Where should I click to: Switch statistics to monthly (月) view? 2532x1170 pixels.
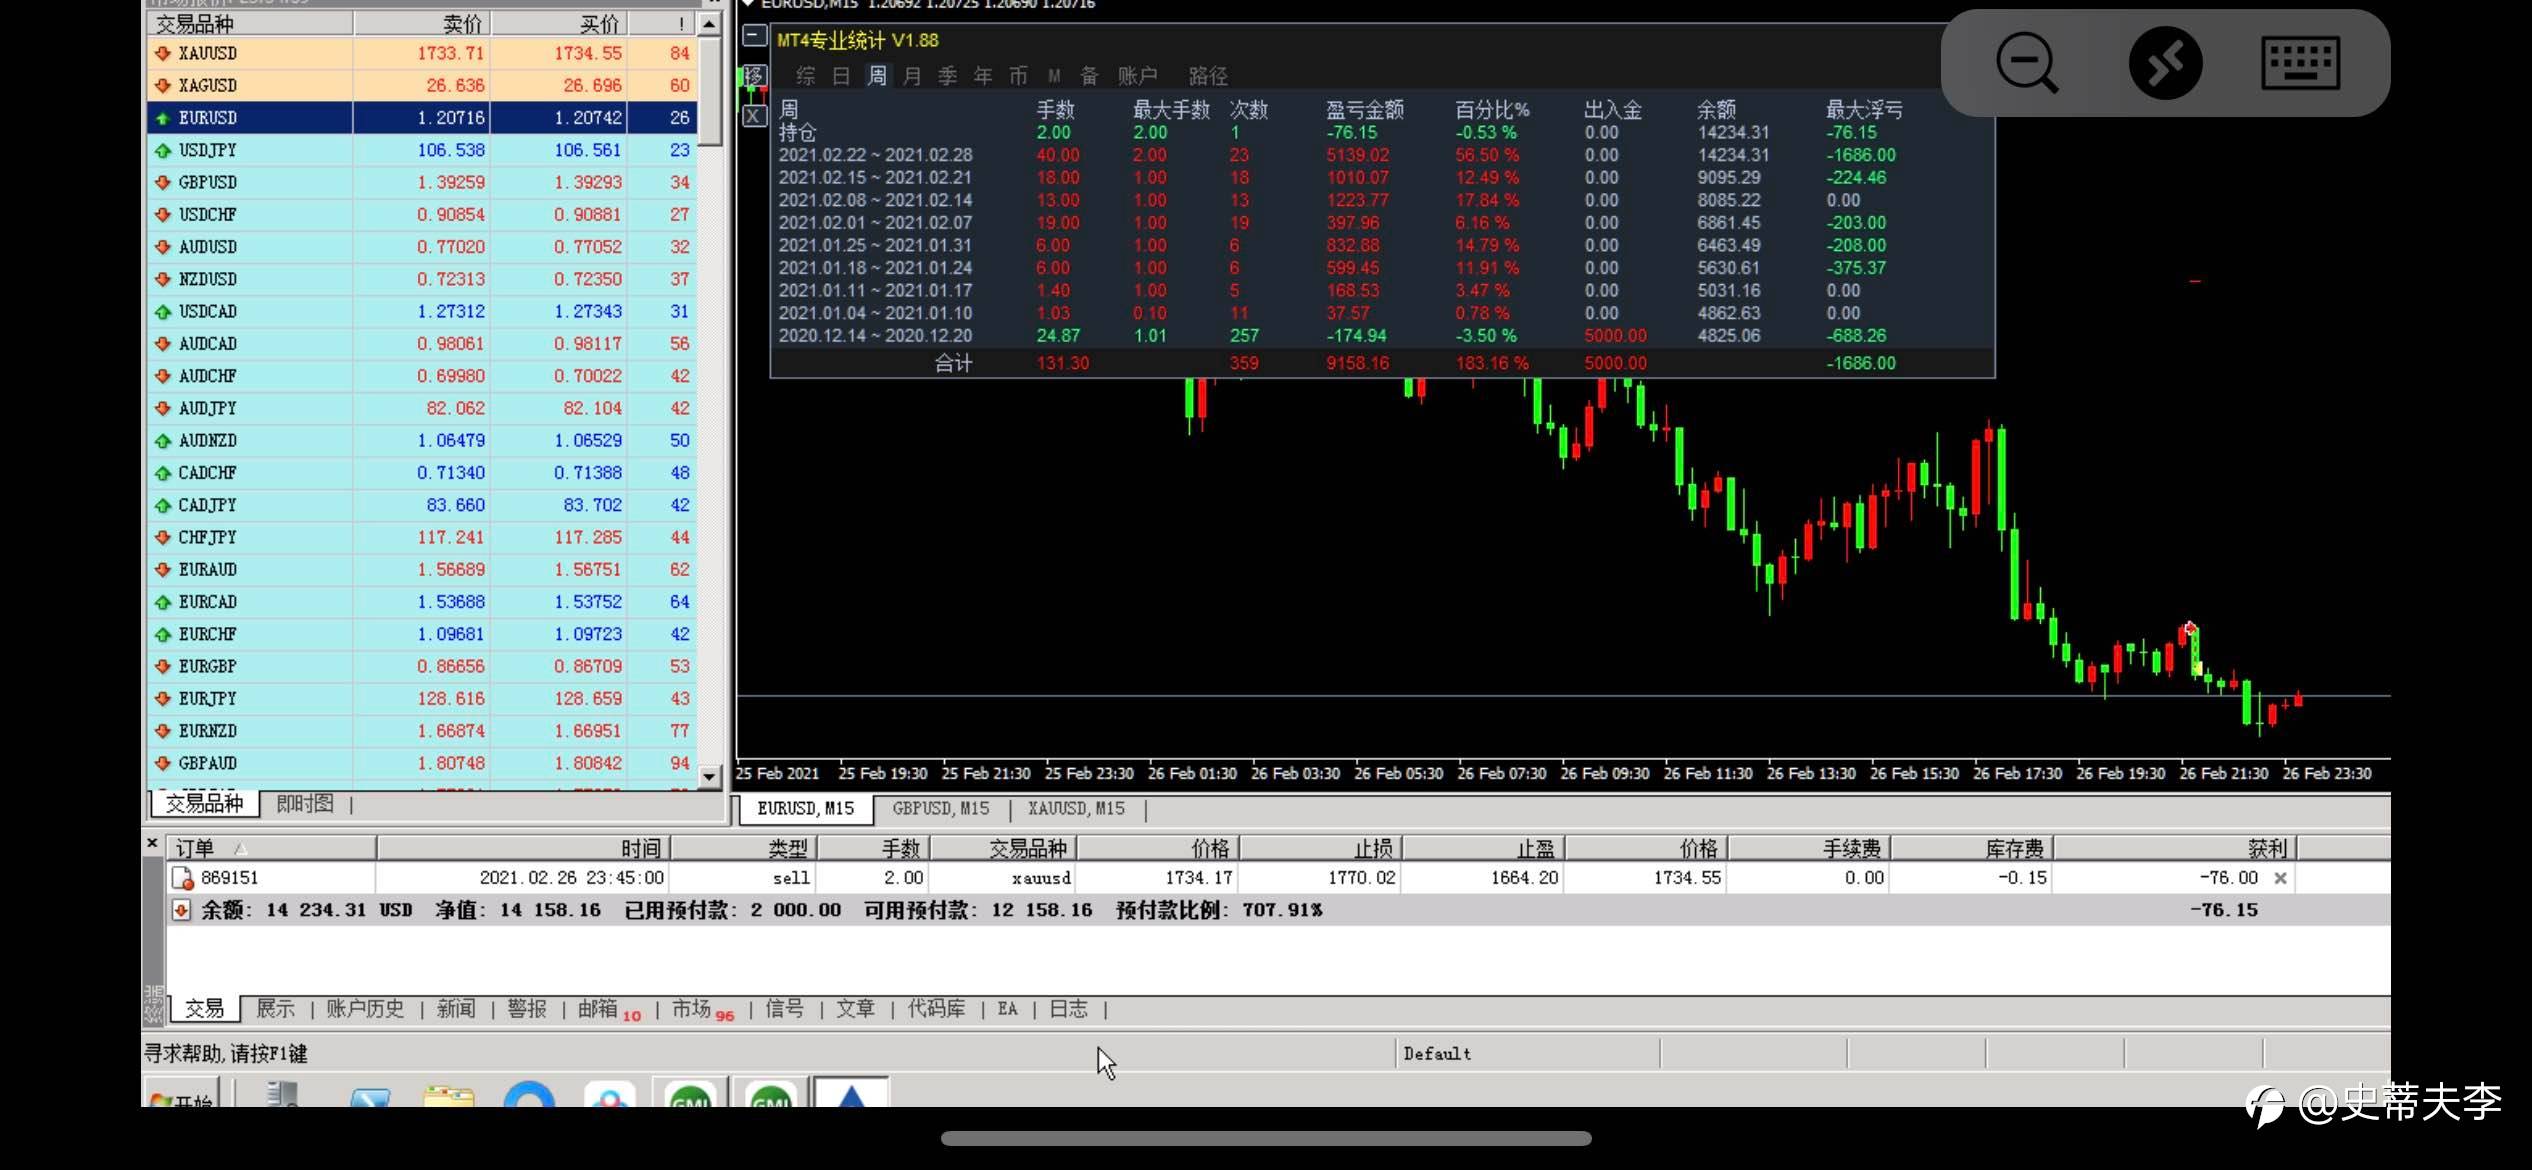[912, 76]
